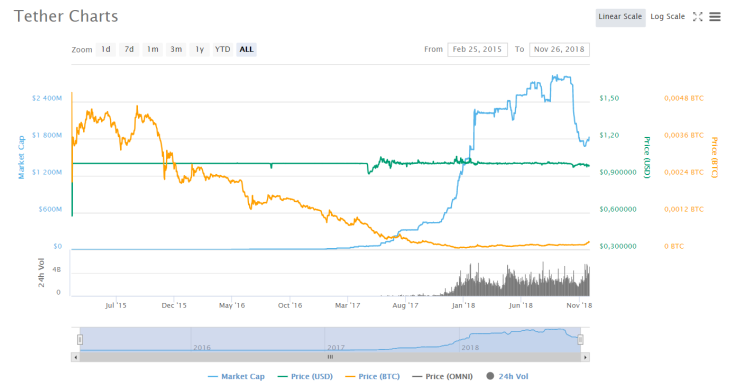The height and width of the screenshot is (386, 736).
Task: Click the 0 BTC axis label
Action: (674, 246)
